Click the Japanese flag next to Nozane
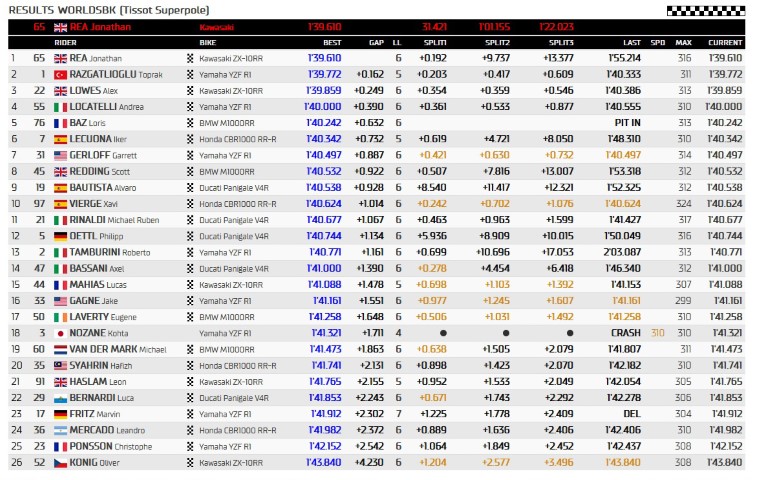Viewport: 759px width, 480px height. pyautogui.click(x=59, y=333)
